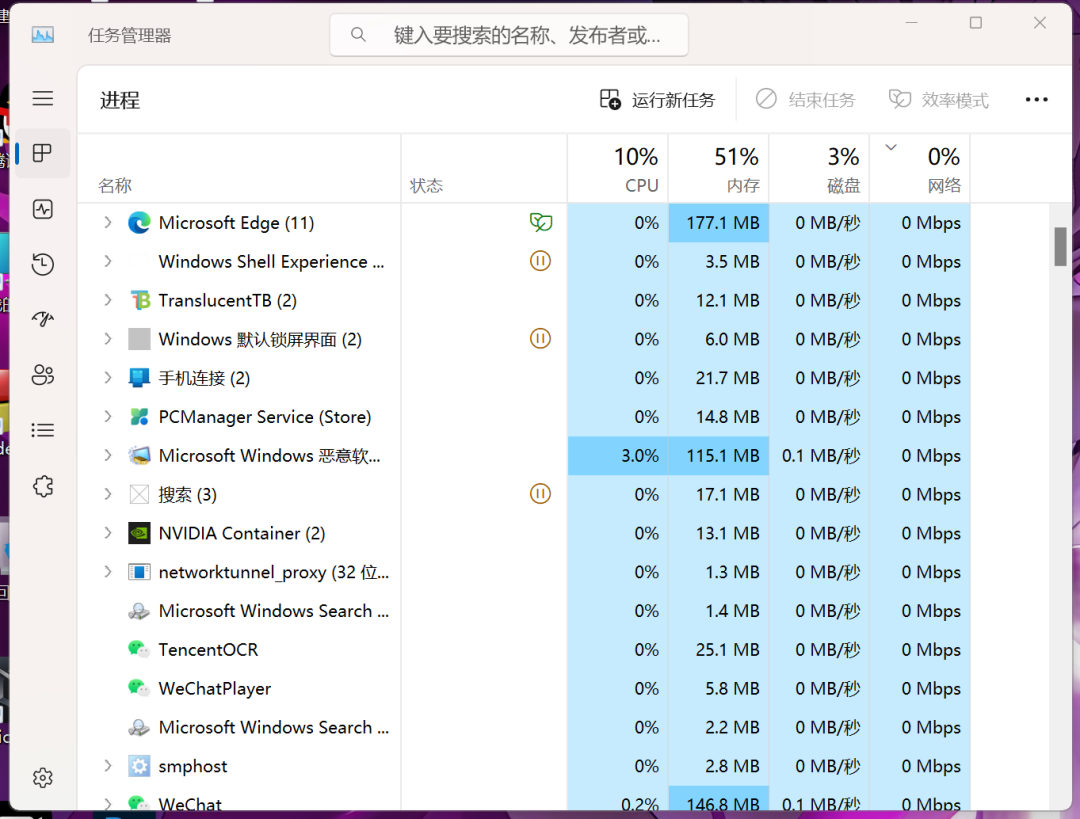Expand the smphost group
1080x819 pixels.
[x=107, y=765]
